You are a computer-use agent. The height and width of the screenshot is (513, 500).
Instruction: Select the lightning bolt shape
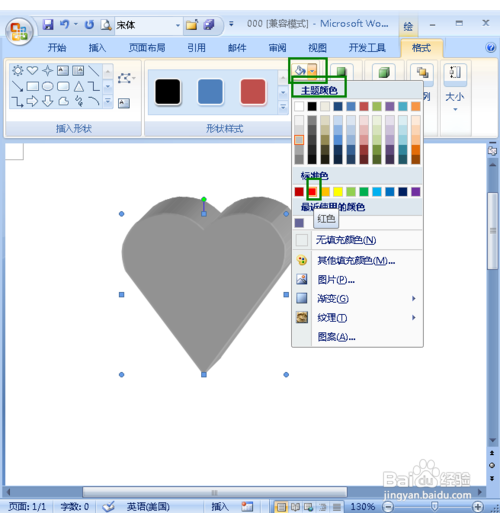79,101
